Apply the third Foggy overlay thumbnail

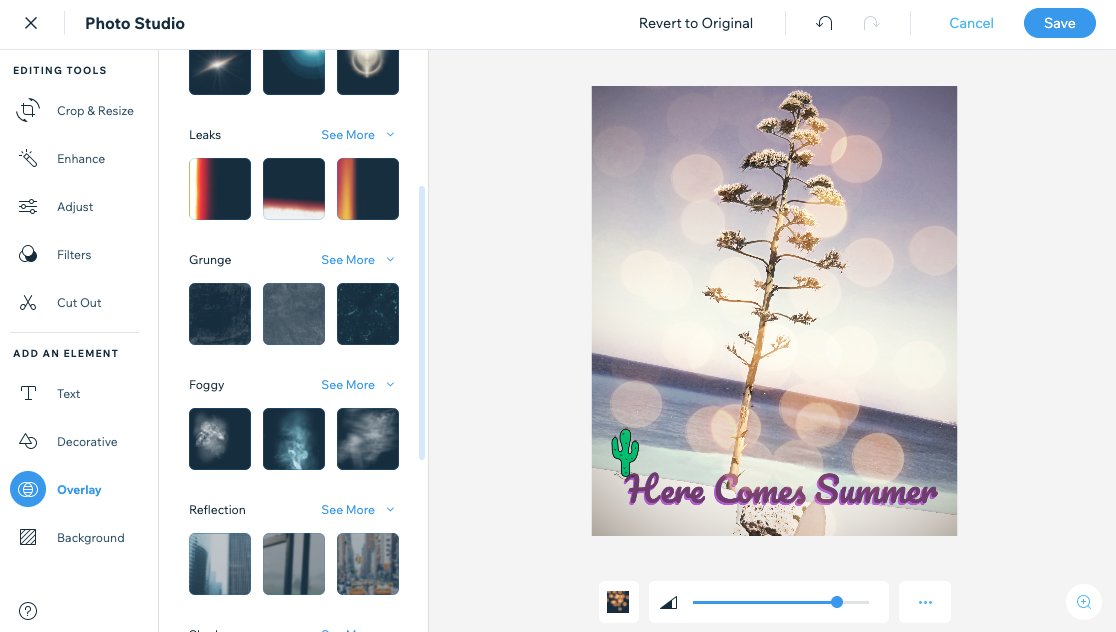point(368,438)
